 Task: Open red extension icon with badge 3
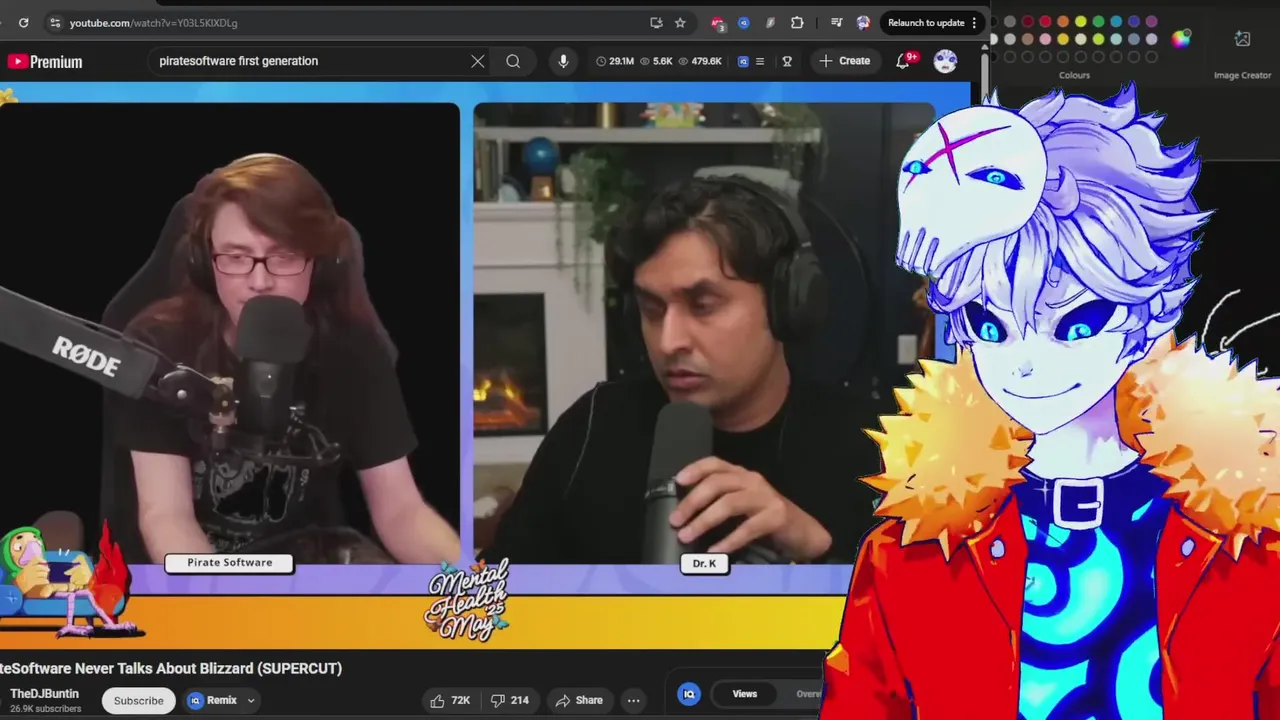718,23
